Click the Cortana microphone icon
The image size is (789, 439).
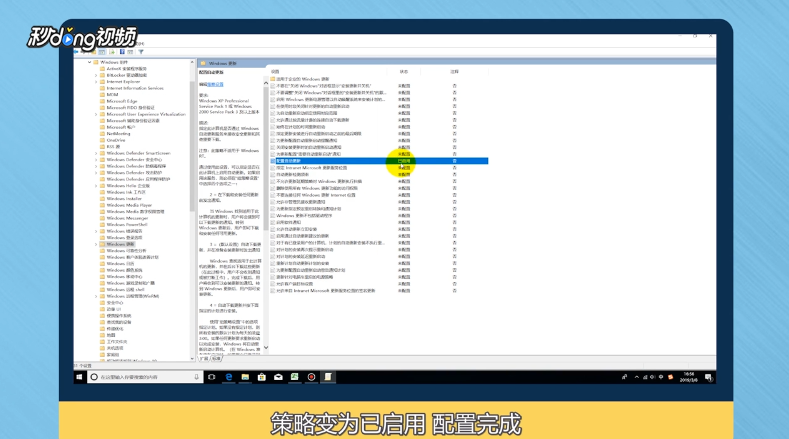196,377
